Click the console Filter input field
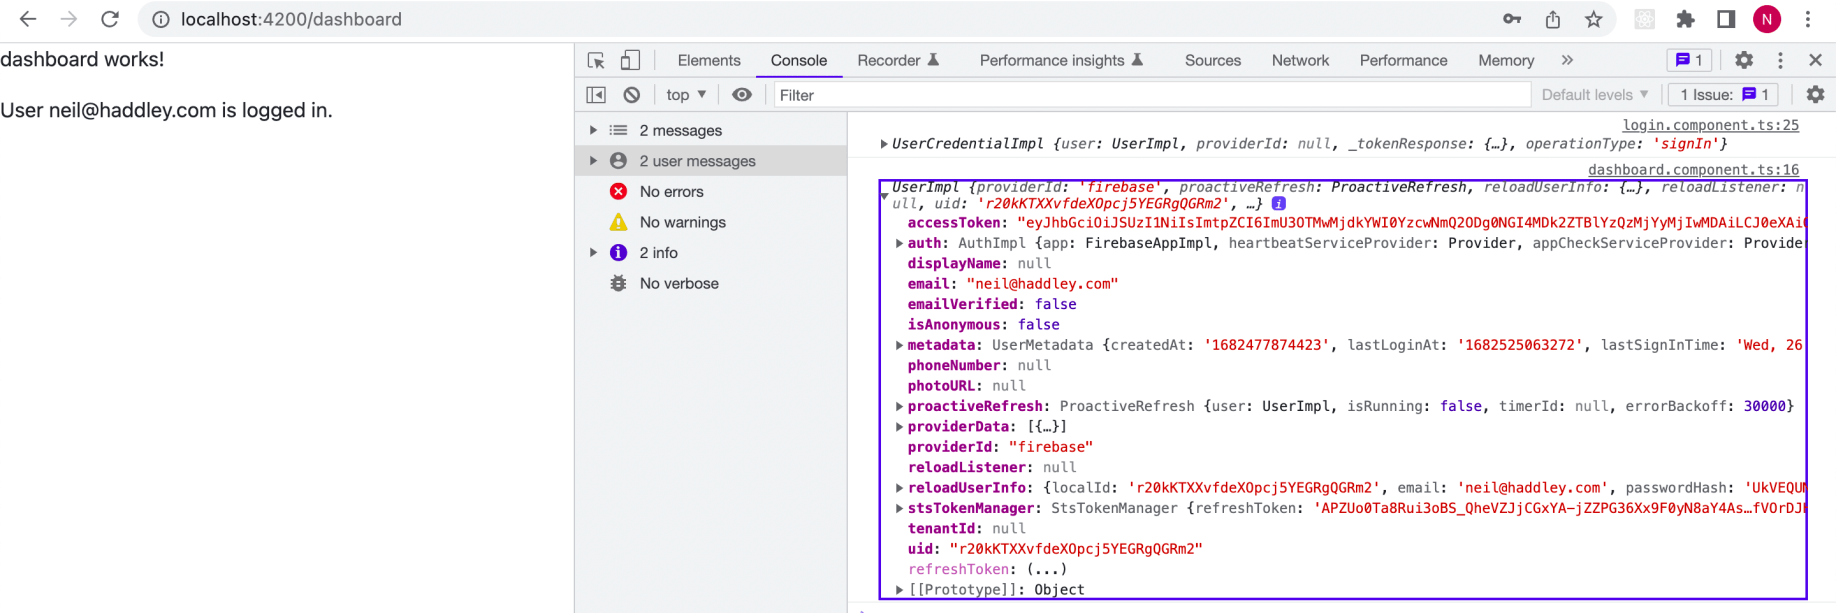This screenshot has height=613, width=1836. (1150, 95)
